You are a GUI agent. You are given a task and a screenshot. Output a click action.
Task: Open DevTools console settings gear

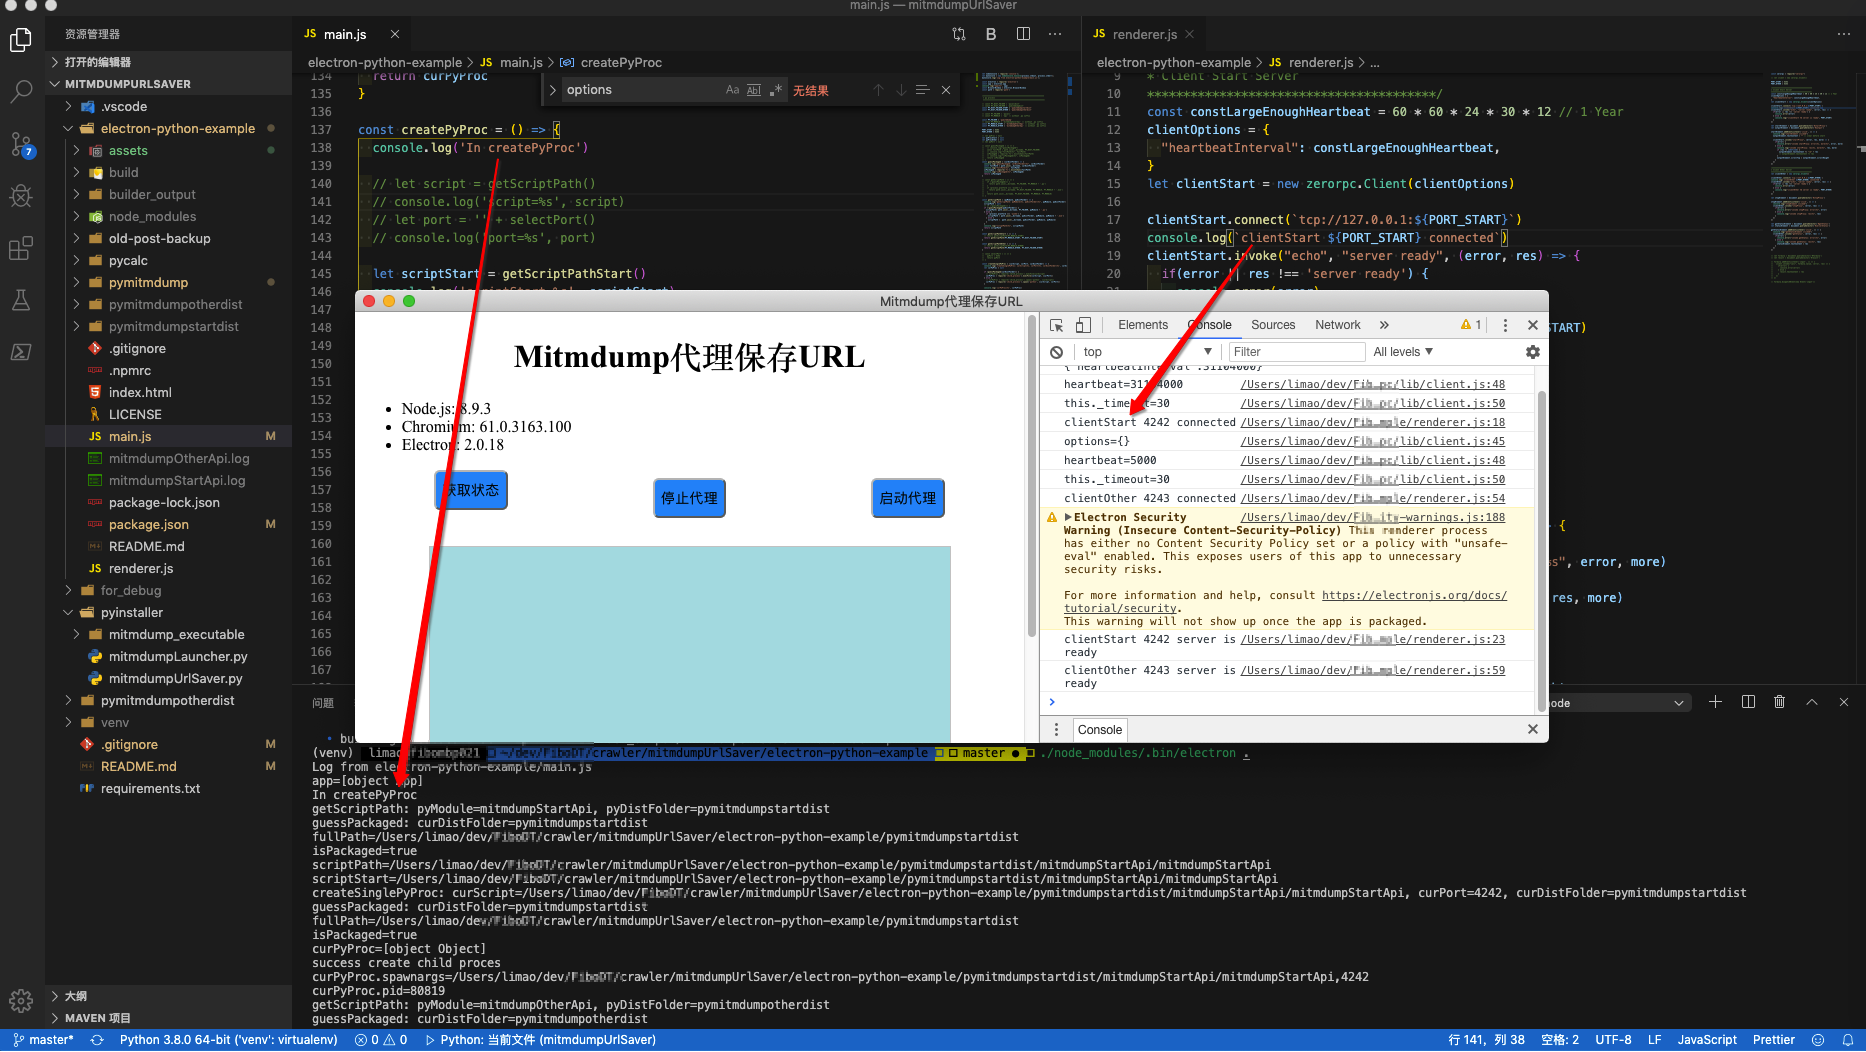click(1533, 352)
